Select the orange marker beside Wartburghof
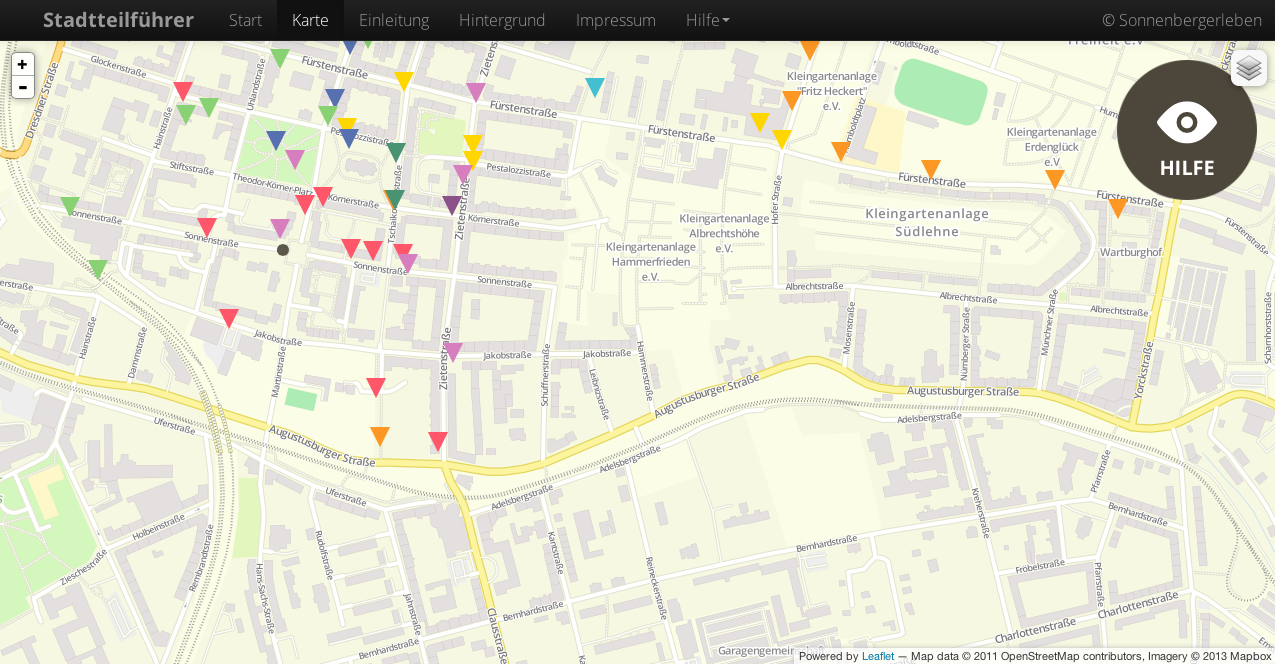Screen dimensions: 1275x664 click(1118, 207)
